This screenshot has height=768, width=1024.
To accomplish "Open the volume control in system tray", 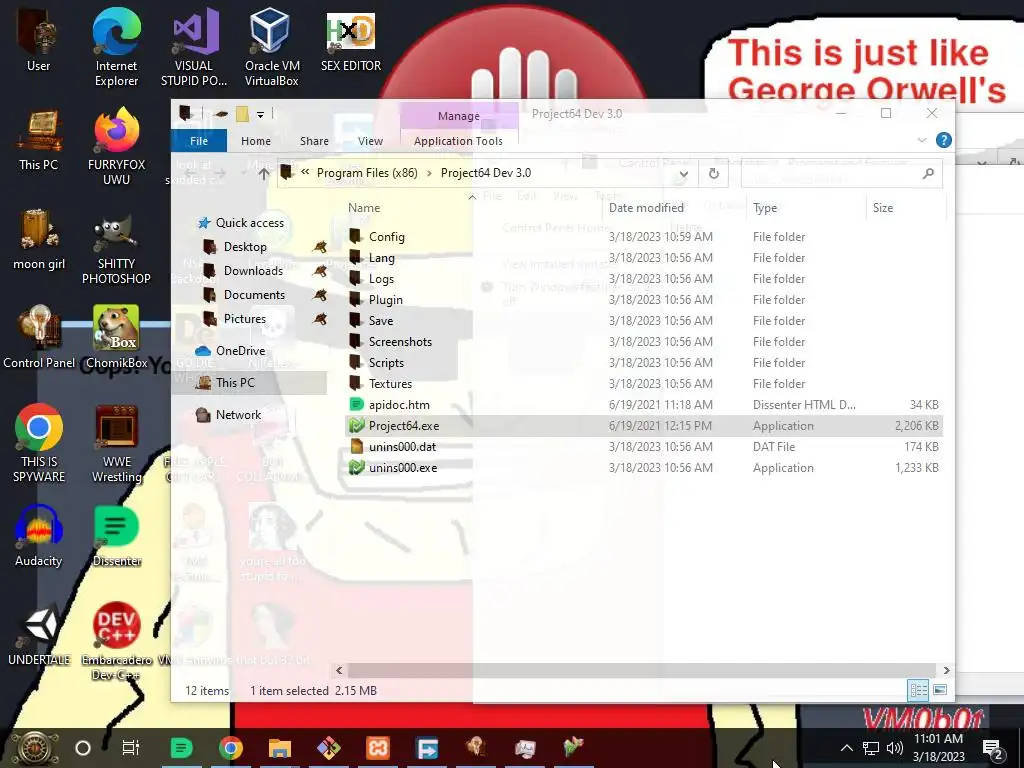I will [x=895, y=748].
